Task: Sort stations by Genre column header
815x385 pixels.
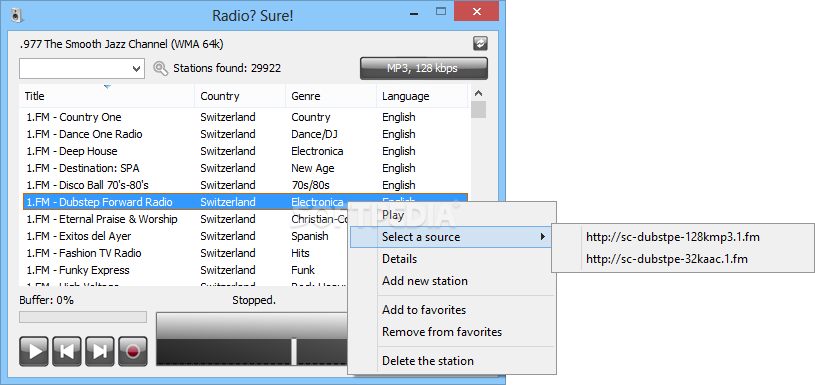Action: pyautogui.click(x=331, y=96)
